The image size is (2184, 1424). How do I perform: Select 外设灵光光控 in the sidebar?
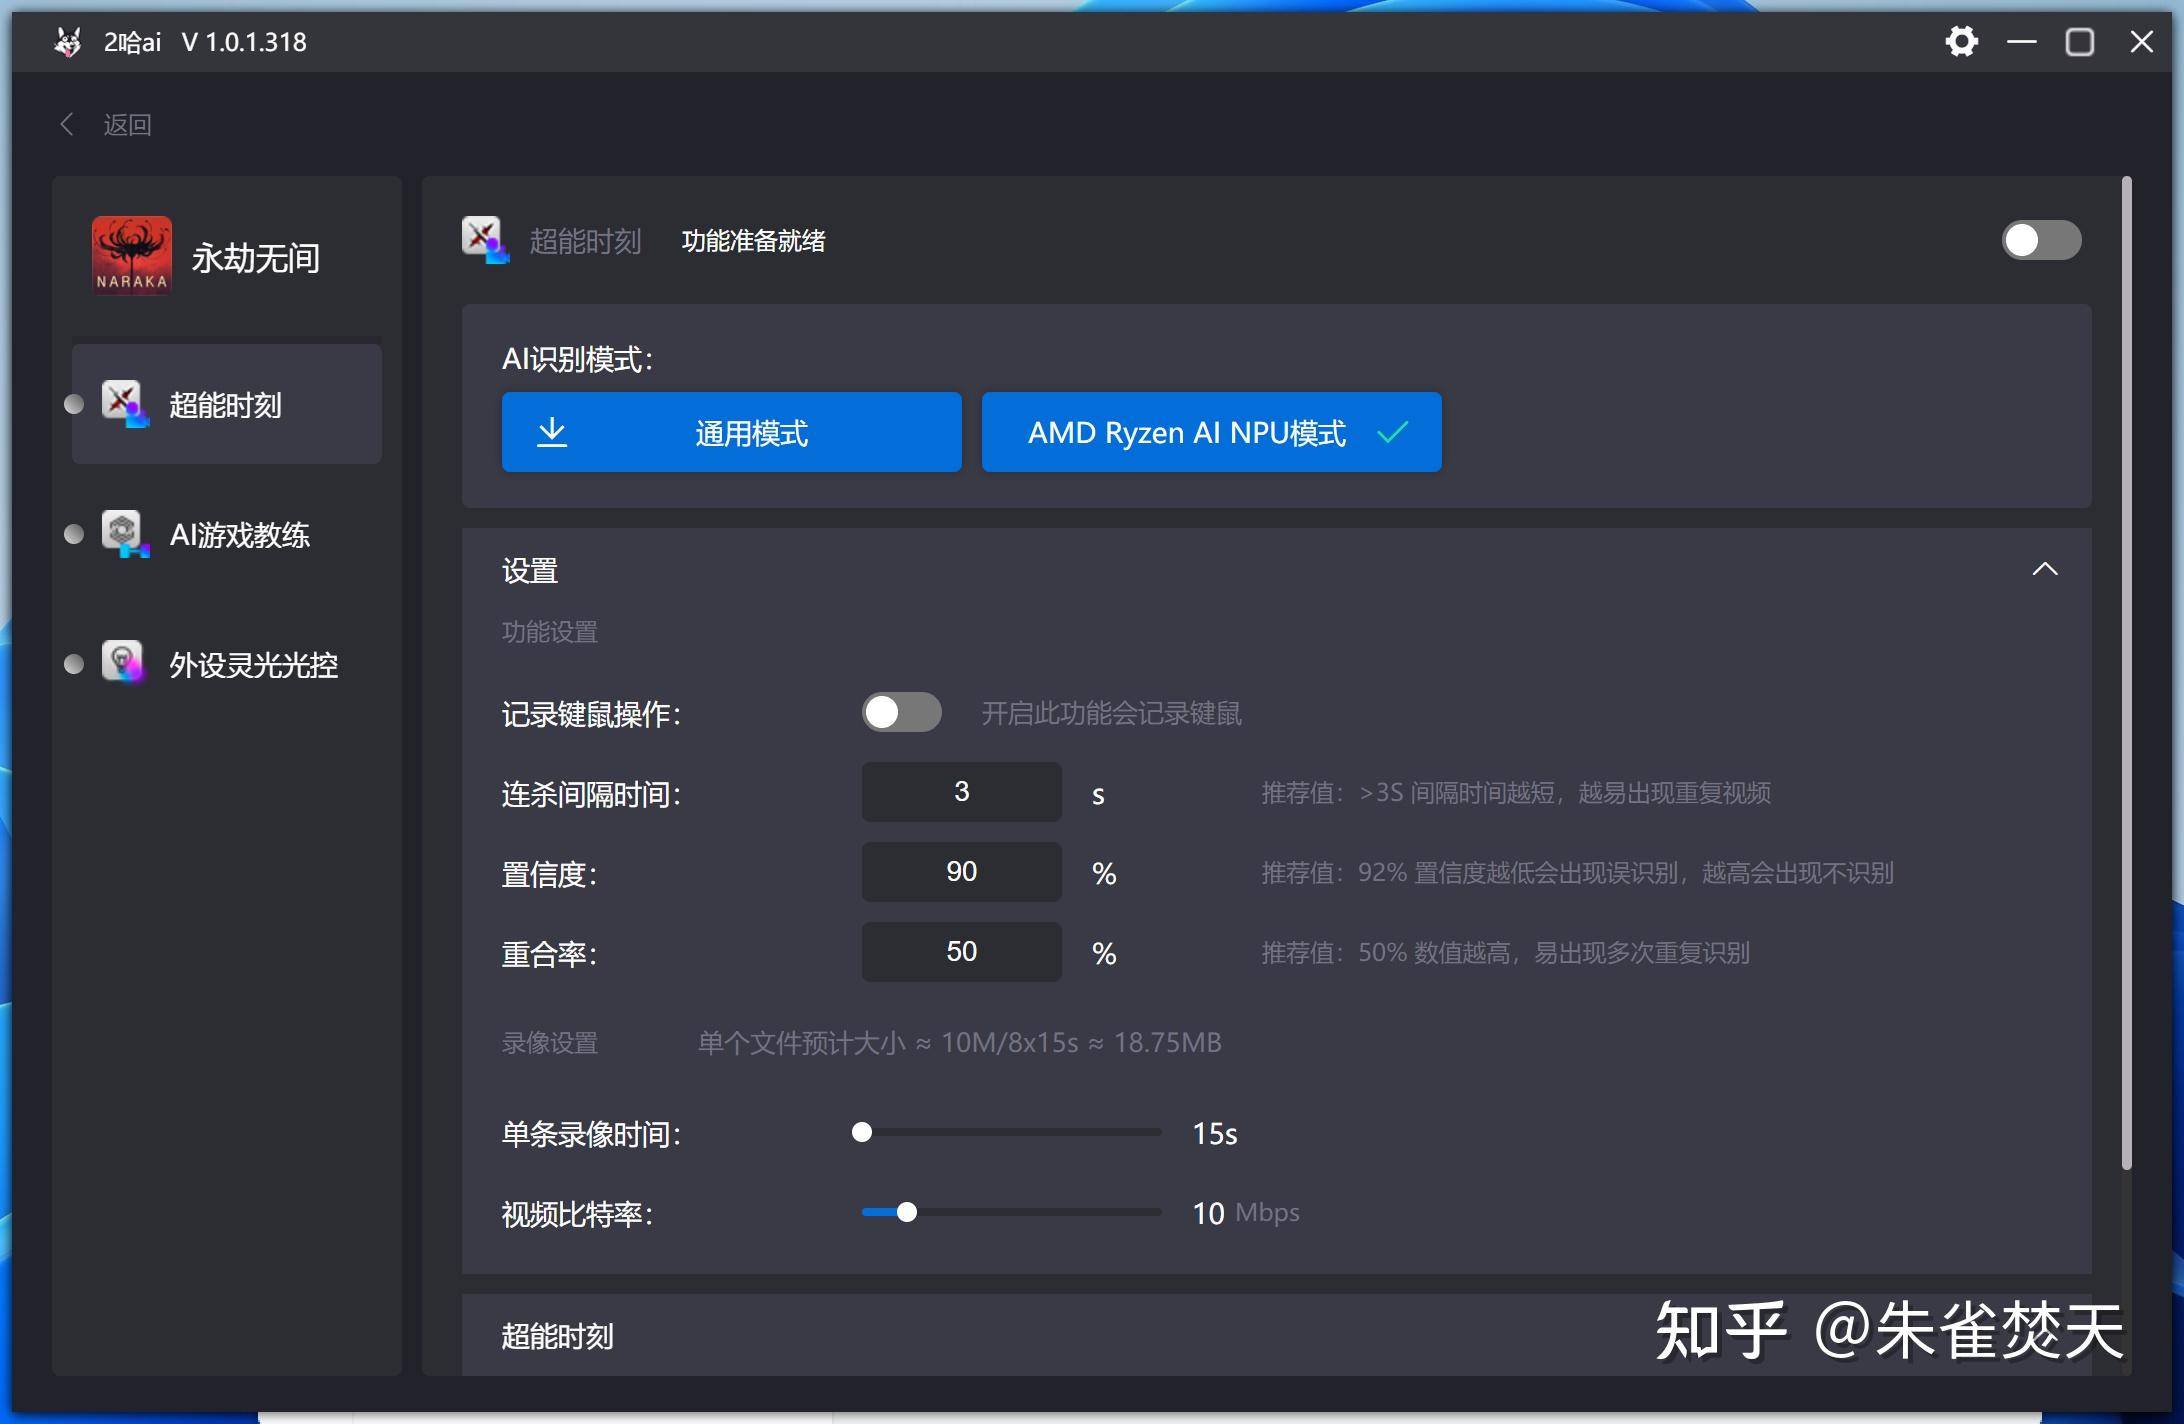(x=227, y=664)
